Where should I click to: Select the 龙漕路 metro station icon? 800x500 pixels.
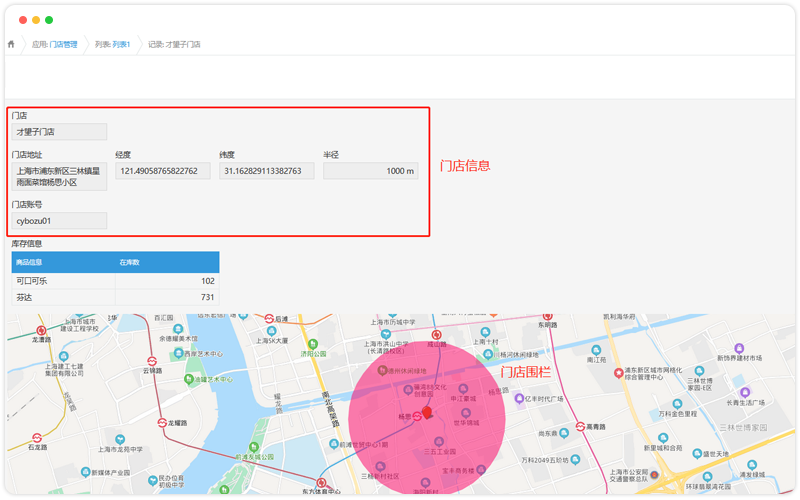pyautogui.click(x=41, y=329)
